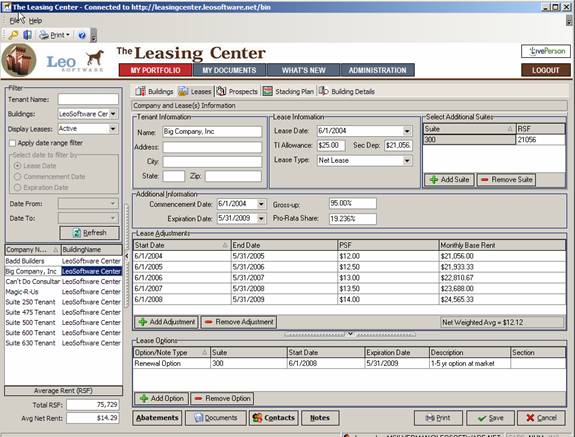Open the lease Documents button
This screenshot has width=575, height=437.
[216, 418]
